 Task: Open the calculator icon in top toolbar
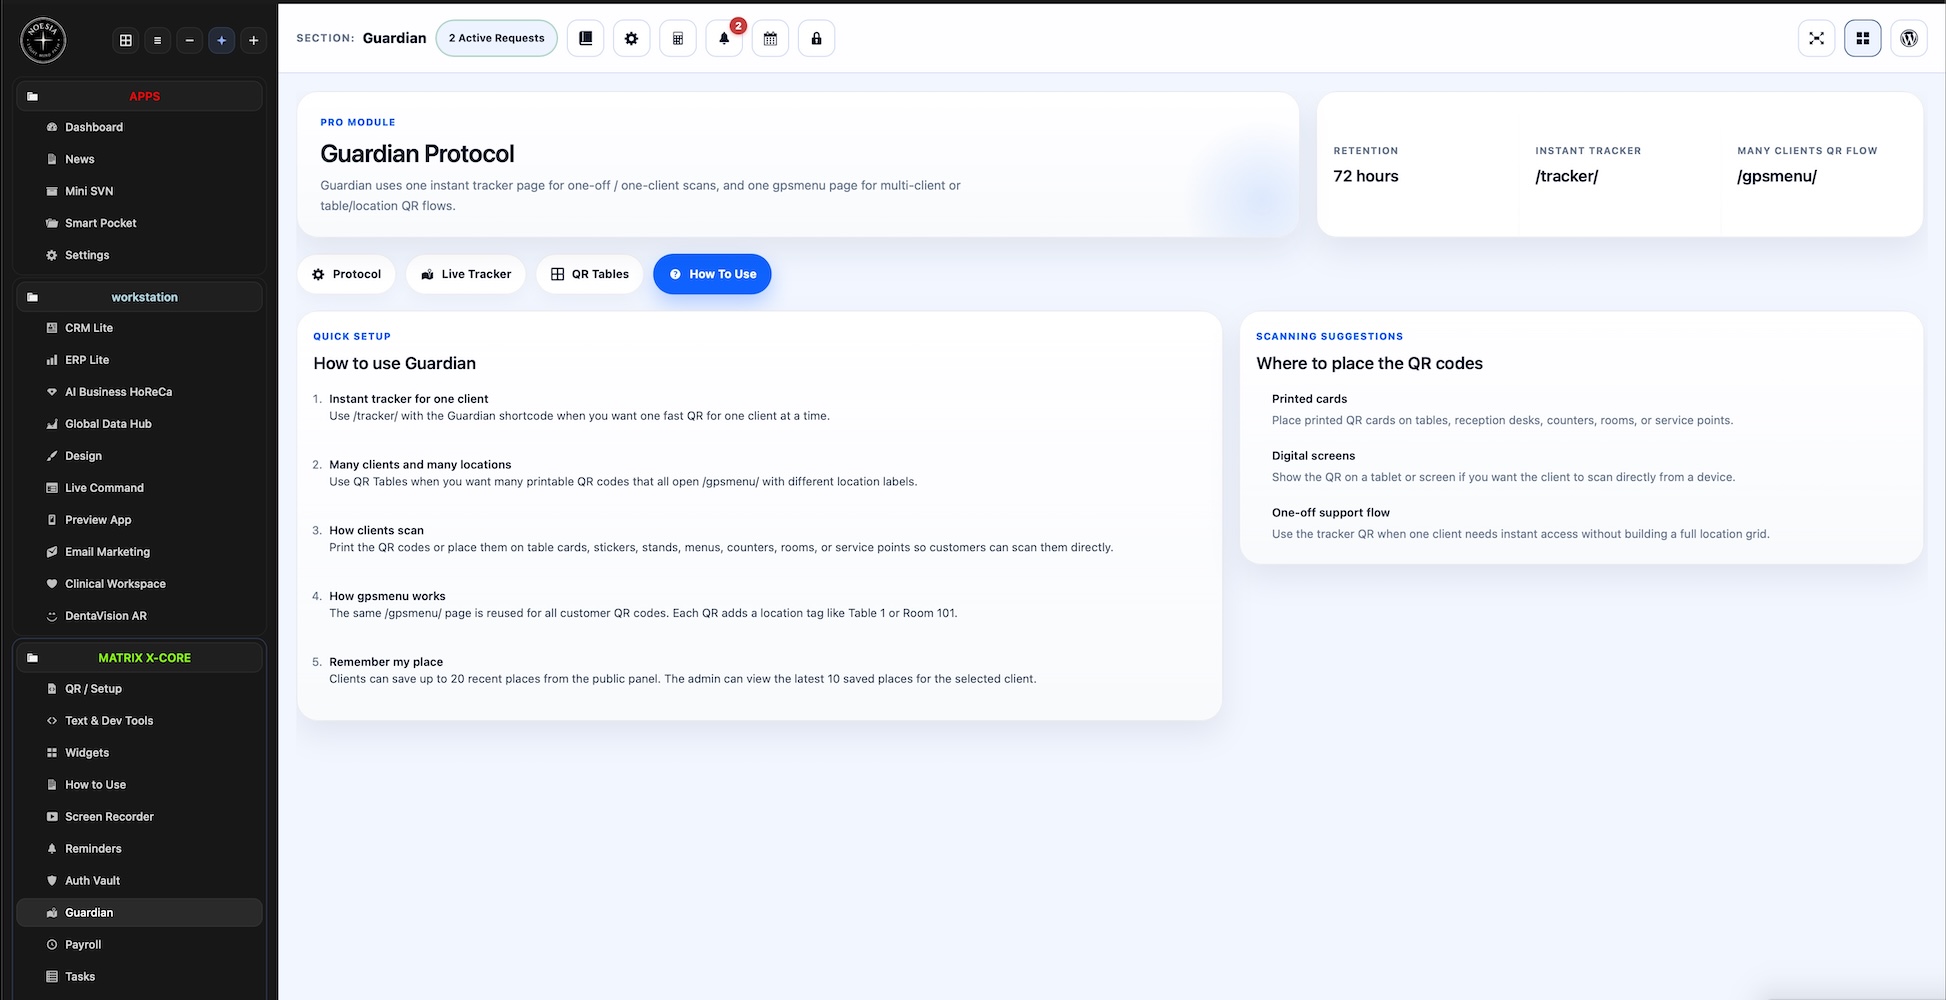(678, 38)
